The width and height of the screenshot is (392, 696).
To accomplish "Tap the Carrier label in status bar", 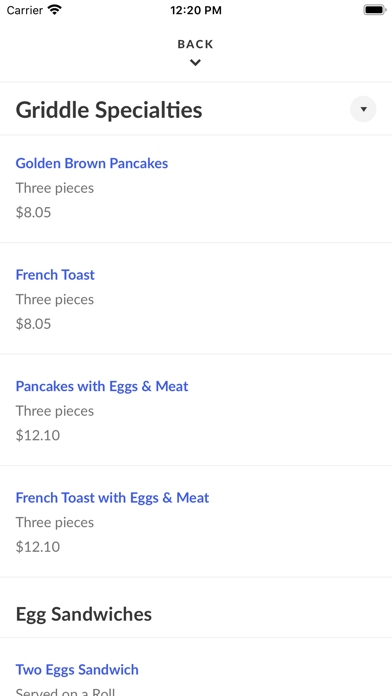I will click(x=25, y=10).
